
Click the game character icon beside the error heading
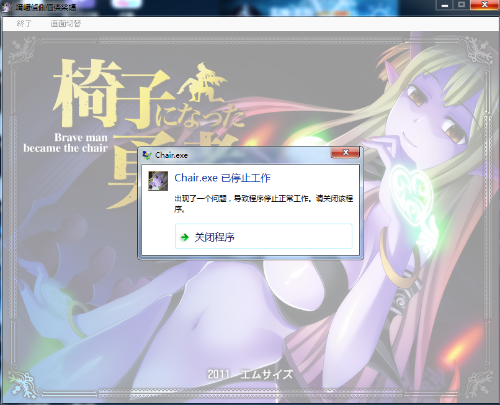click(x=158, y=181)
